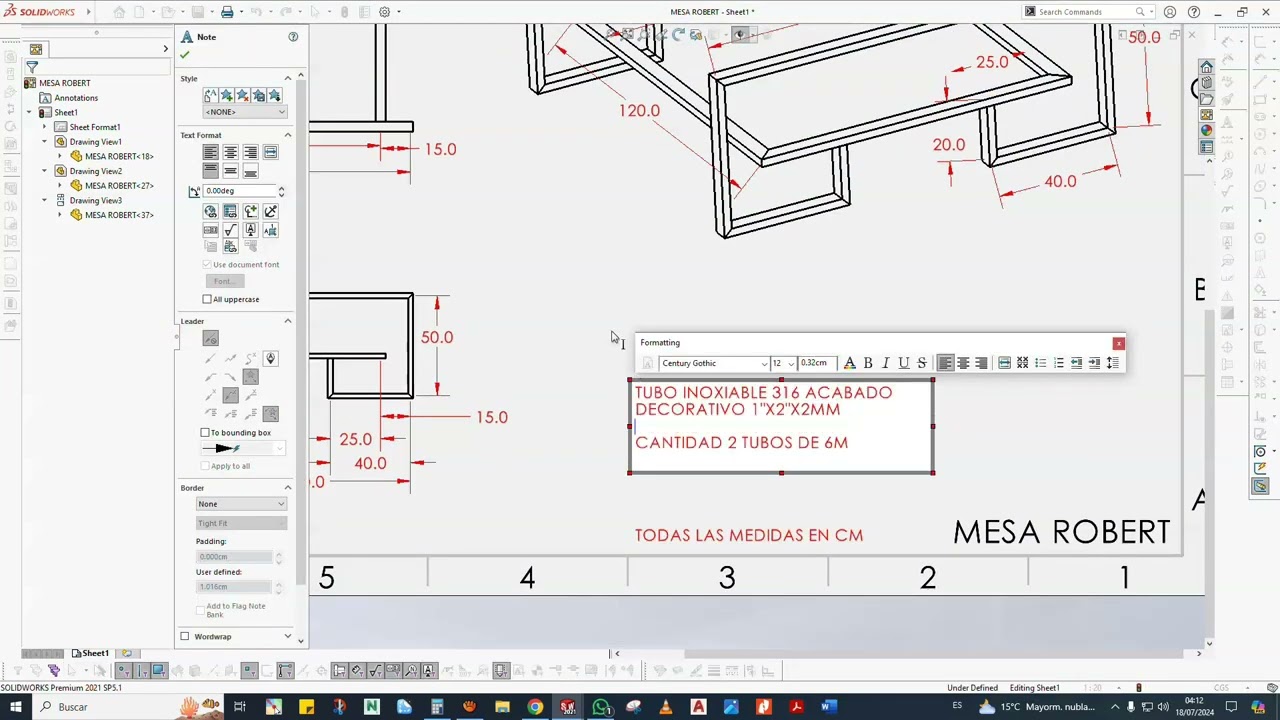
Task: Toggle To bounding box checkbox
Action: pyautogui.click(x=205, y=433)
